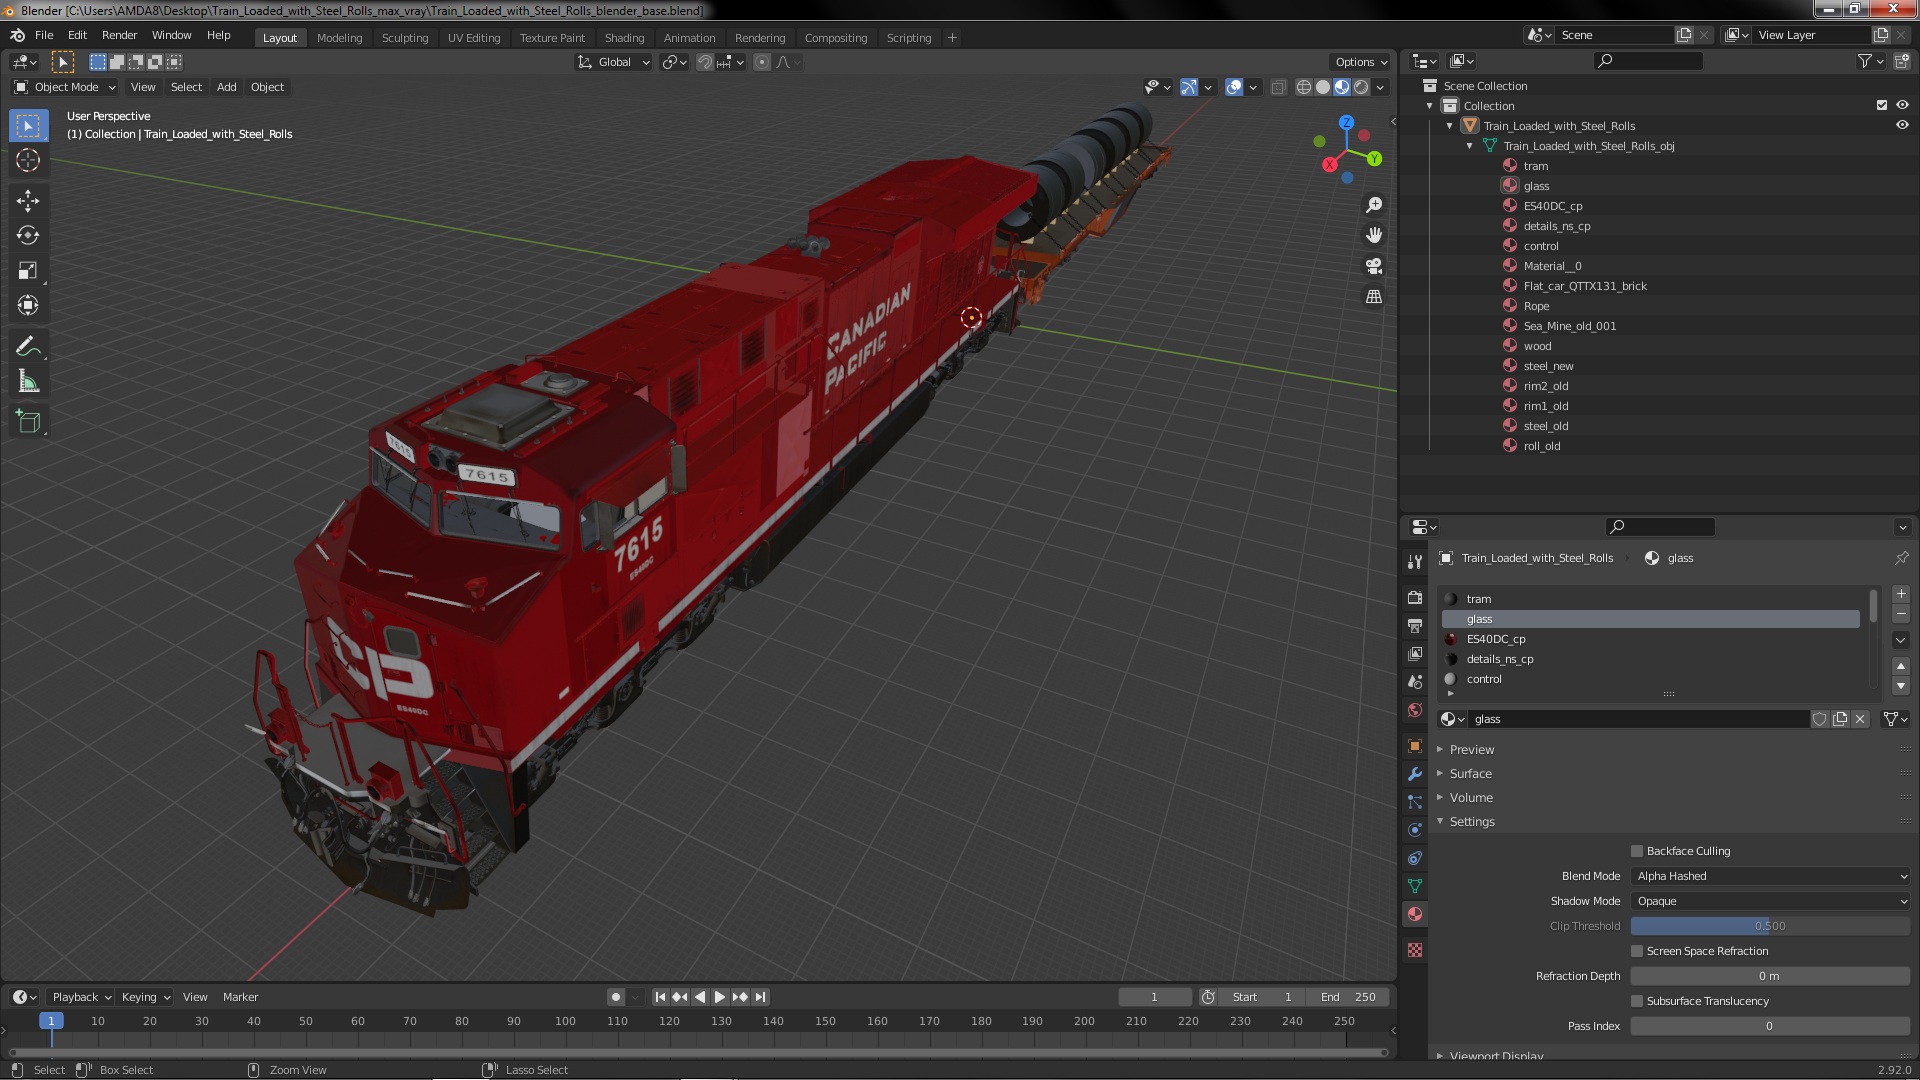Select the Rotate tool

(x=28, y=236)
